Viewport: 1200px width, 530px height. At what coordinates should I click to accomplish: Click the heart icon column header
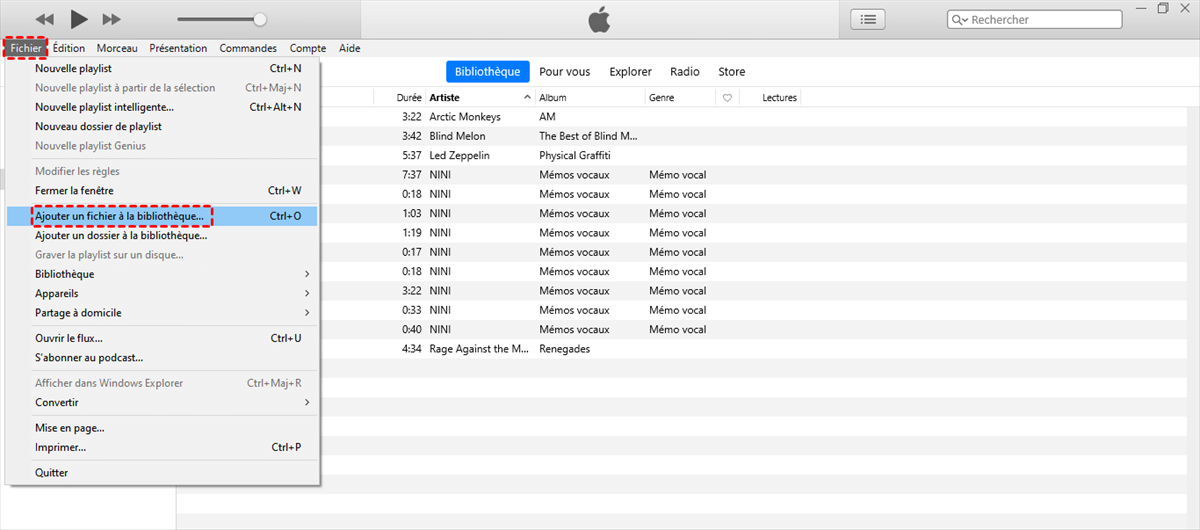(727, 98)
